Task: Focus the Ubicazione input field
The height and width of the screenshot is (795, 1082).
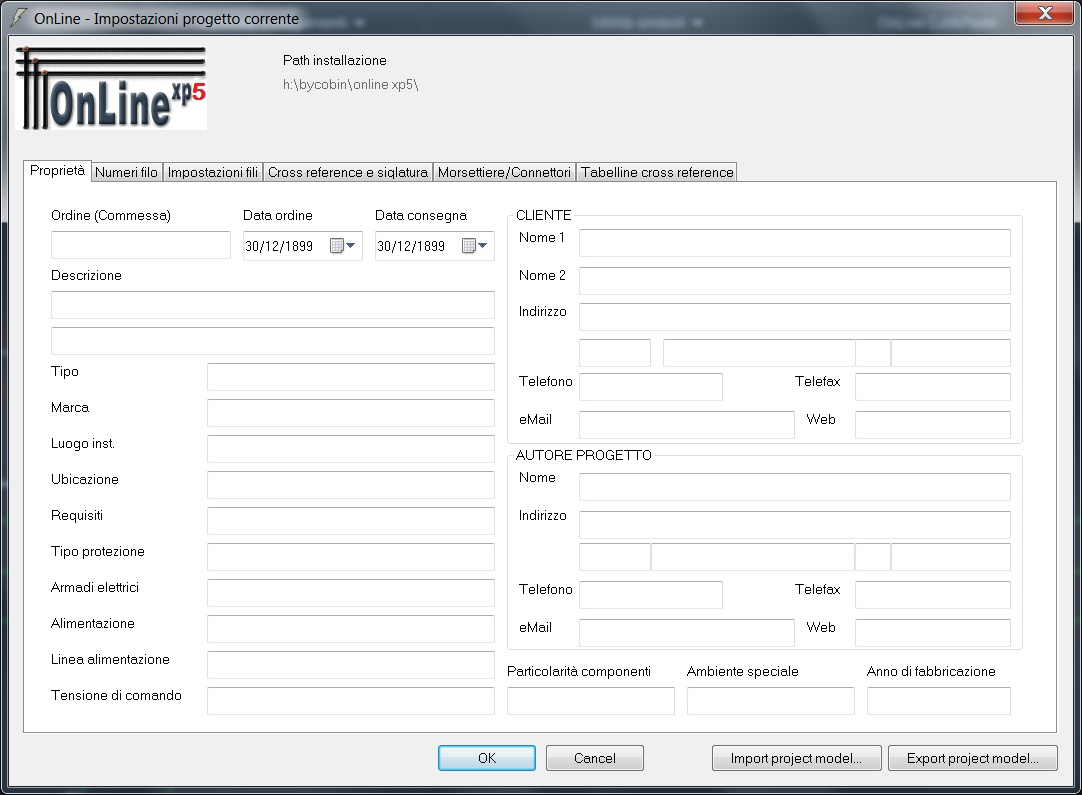Action: 351,484
